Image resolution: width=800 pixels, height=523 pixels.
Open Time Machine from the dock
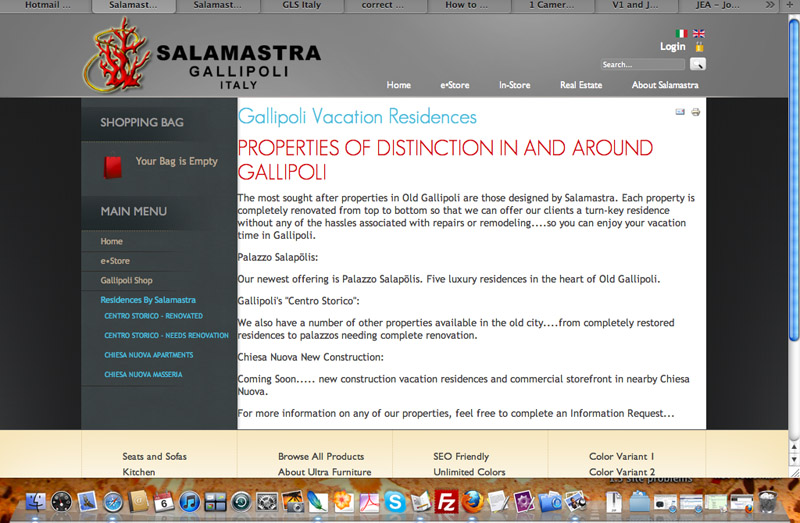click(x=241, y=502)
